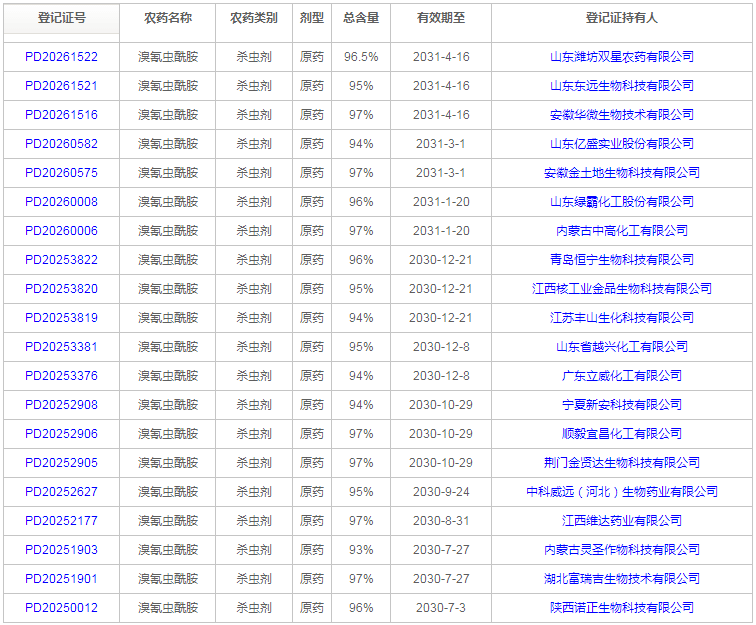Open holder 青岛恒宁生物科技有限公司
756x625 pixels.
click(622, 259)
